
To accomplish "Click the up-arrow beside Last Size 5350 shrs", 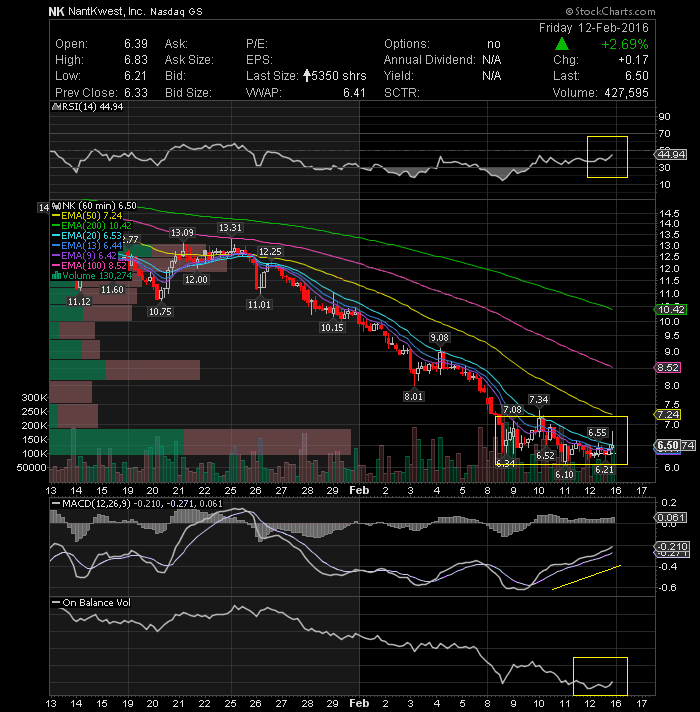I will (x=307, y=75).
